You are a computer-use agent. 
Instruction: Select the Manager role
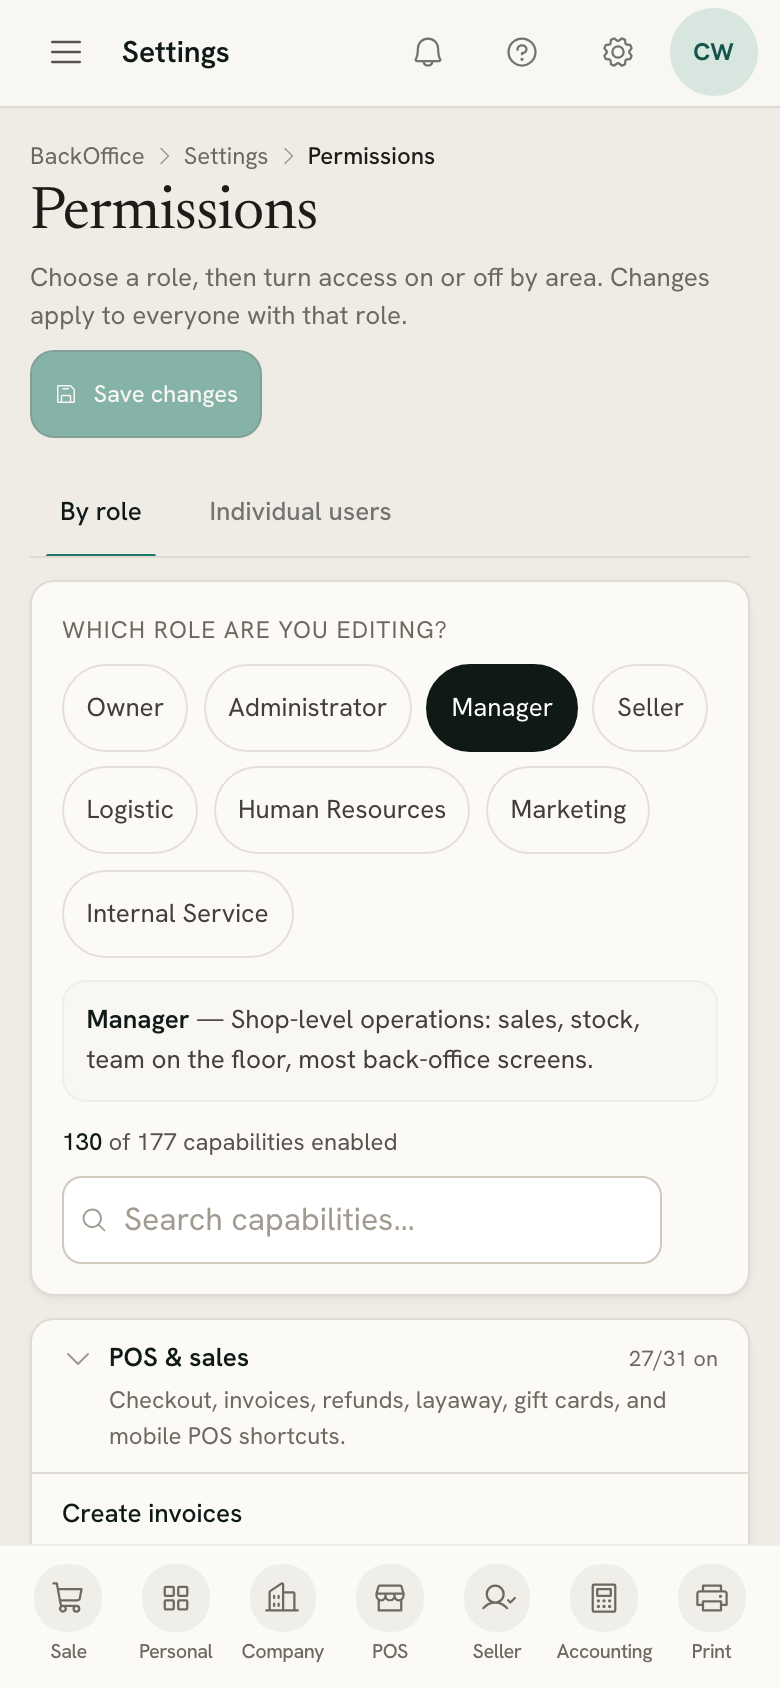[x=502, y=708]
